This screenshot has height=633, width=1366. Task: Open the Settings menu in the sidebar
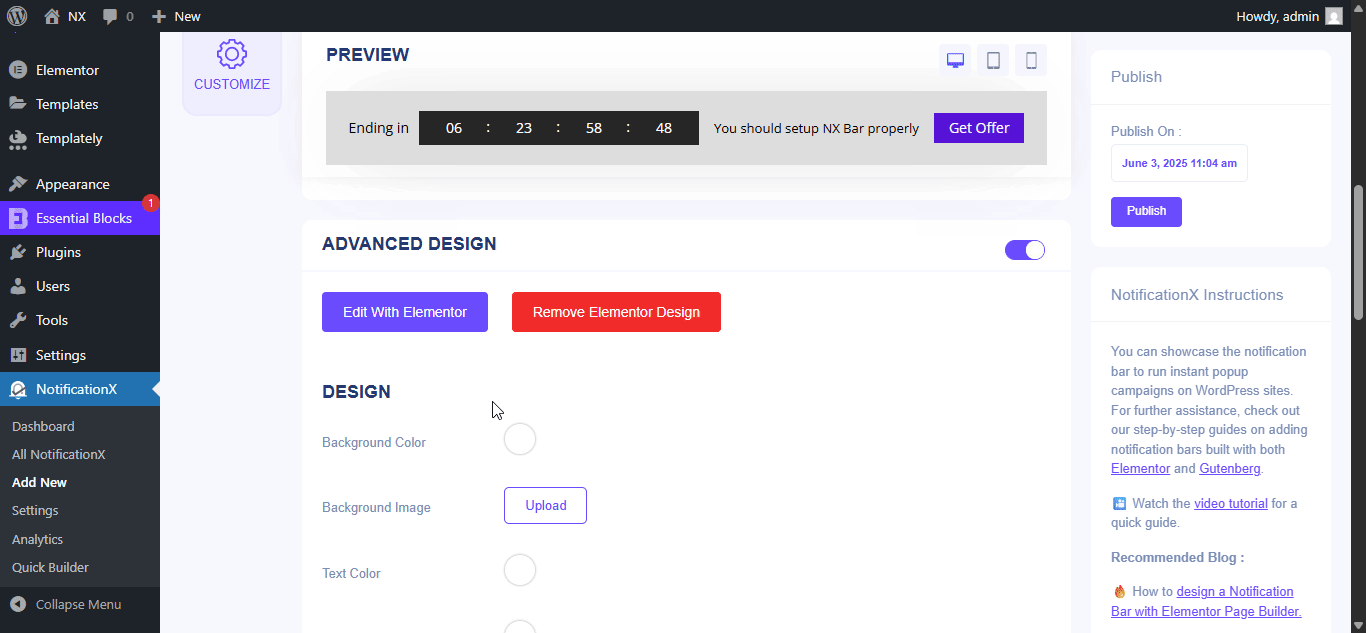pyautogui.click(x=80, y=355)
